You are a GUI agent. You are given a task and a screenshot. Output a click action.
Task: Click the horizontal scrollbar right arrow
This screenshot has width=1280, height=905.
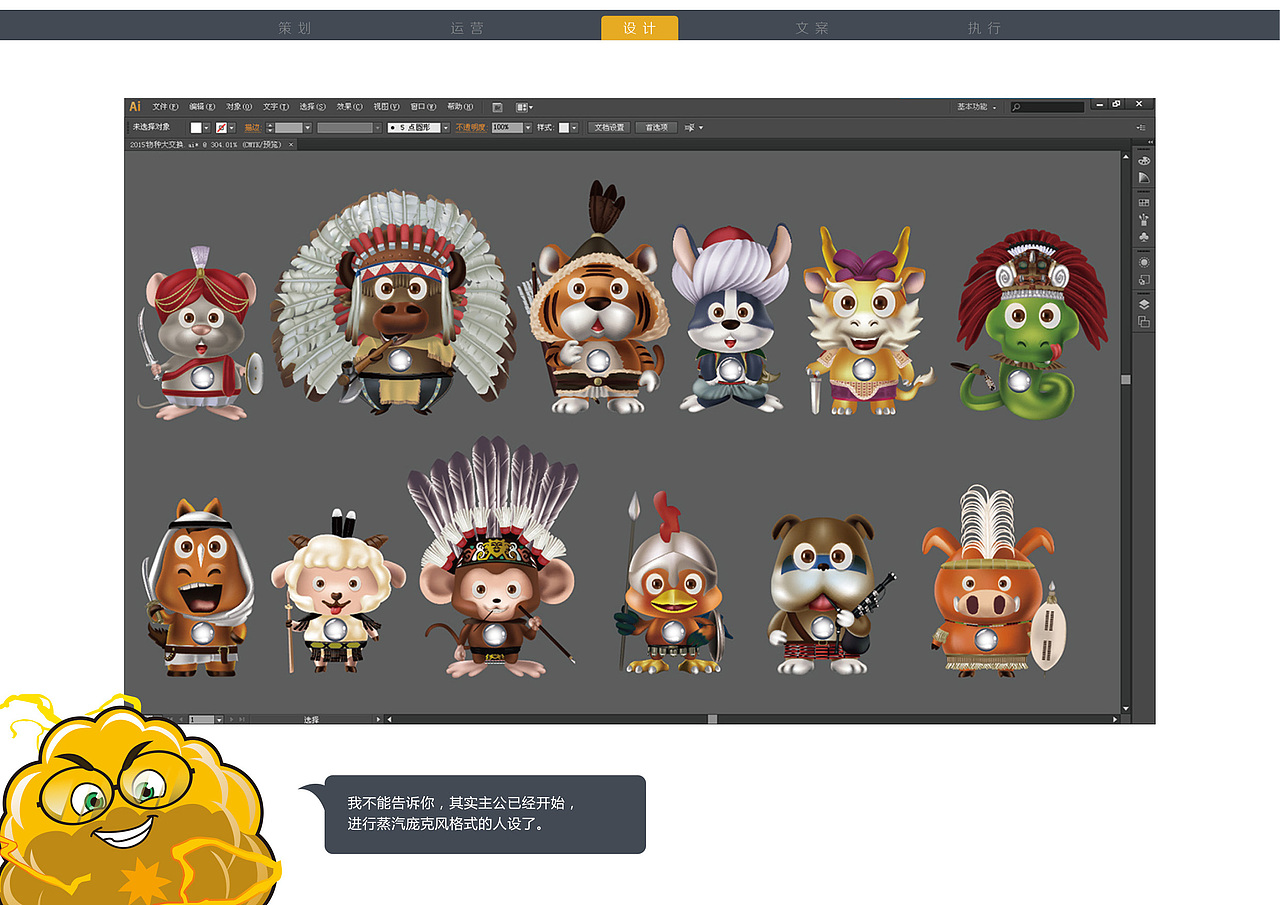click(x=1114, y=719)
